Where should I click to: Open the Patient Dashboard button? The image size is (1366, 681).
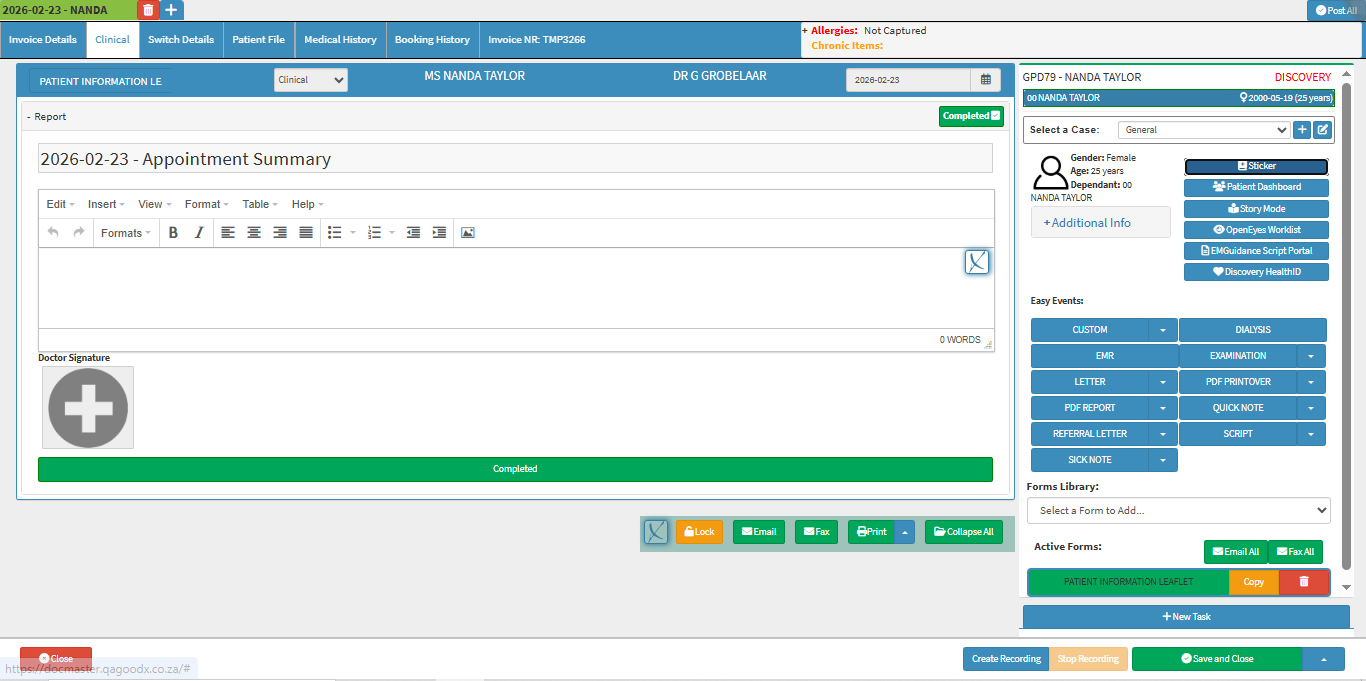pyautogui.click(x=1257, y=187)
